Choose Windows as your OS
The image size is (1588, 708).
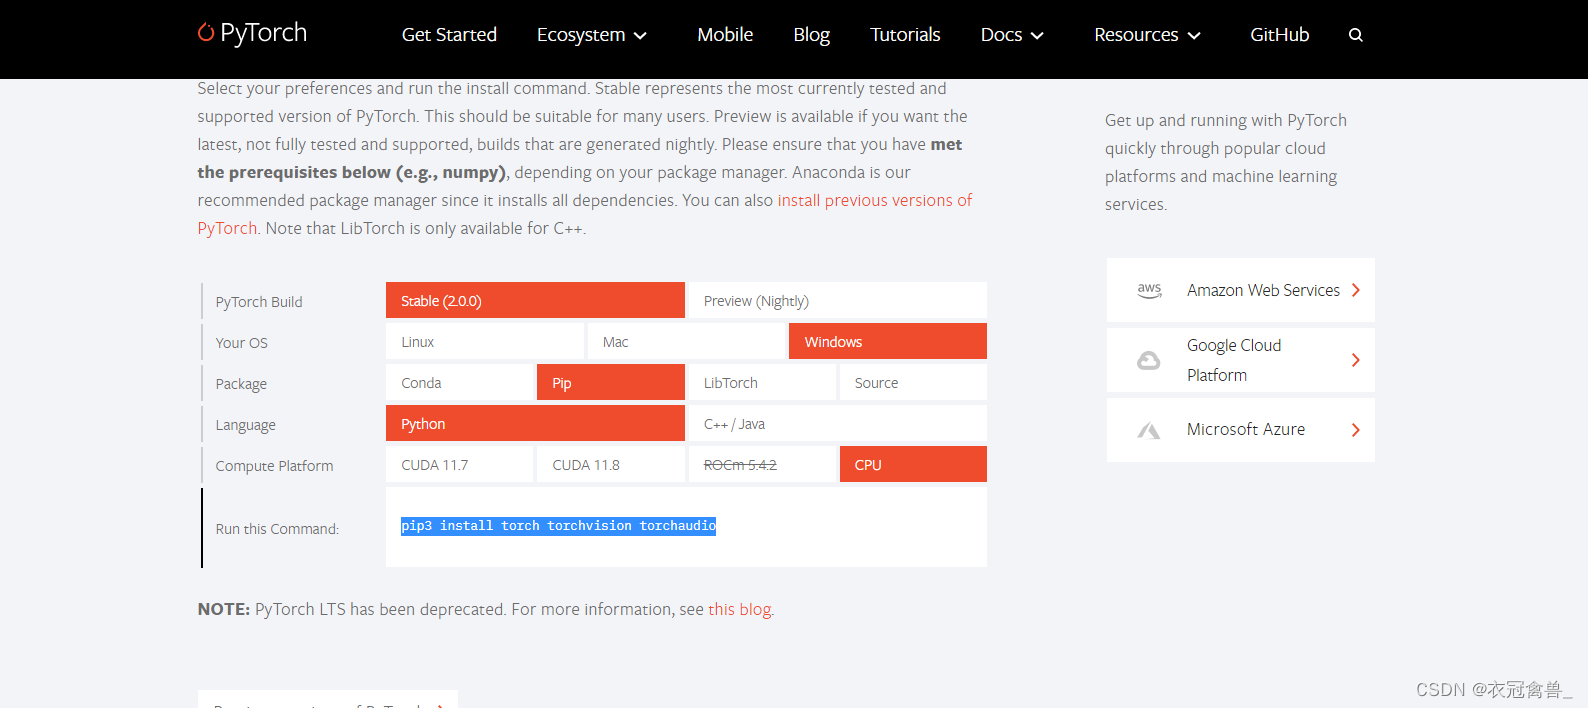pyautogui.click(x=888, y=341)
